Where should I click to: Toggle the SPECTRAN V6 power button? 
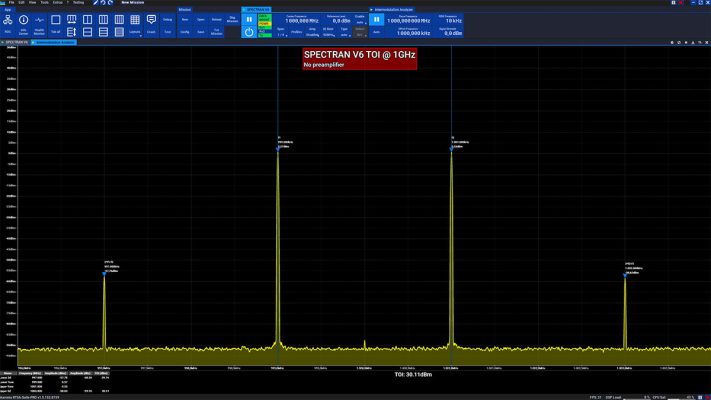[x=249, y=32]
